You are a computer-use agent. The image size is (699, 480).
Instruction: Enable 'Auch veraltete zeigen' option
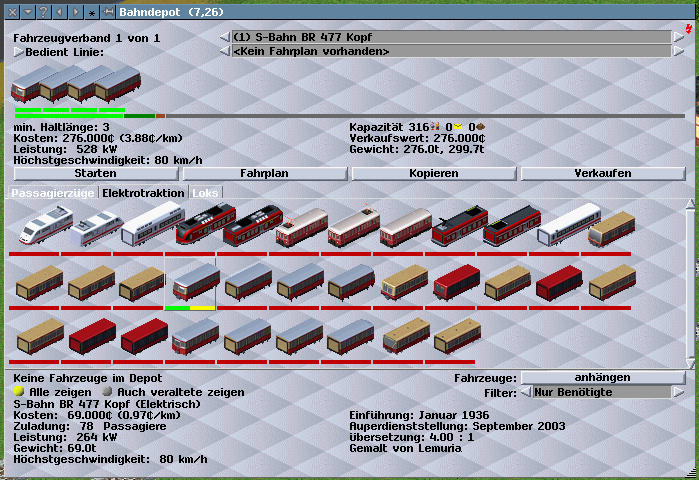click(x=93, y=392)
